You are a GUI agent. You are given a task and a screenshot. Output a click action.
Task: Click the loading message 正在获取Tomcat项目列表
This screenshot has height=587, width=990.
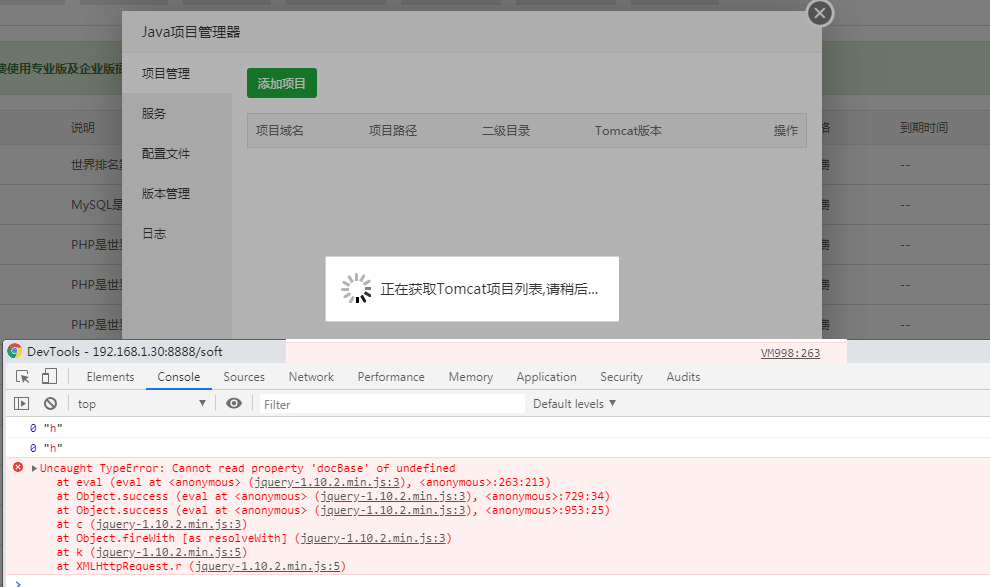tap(489, 289)
